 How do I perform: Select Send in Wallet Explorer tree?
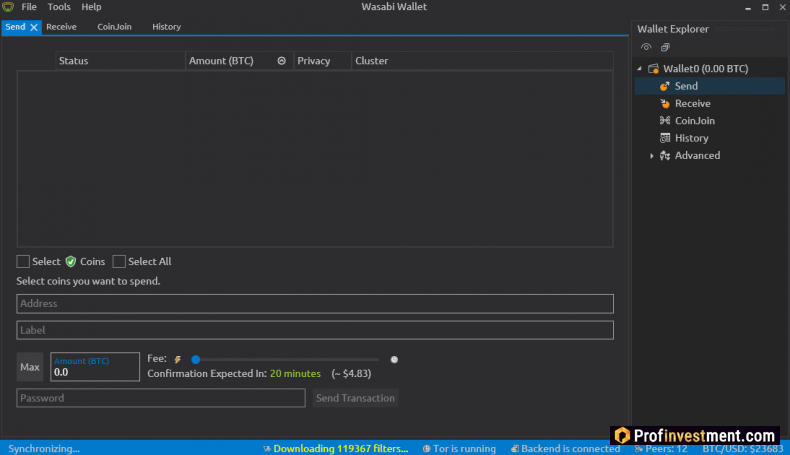(710, 86)
